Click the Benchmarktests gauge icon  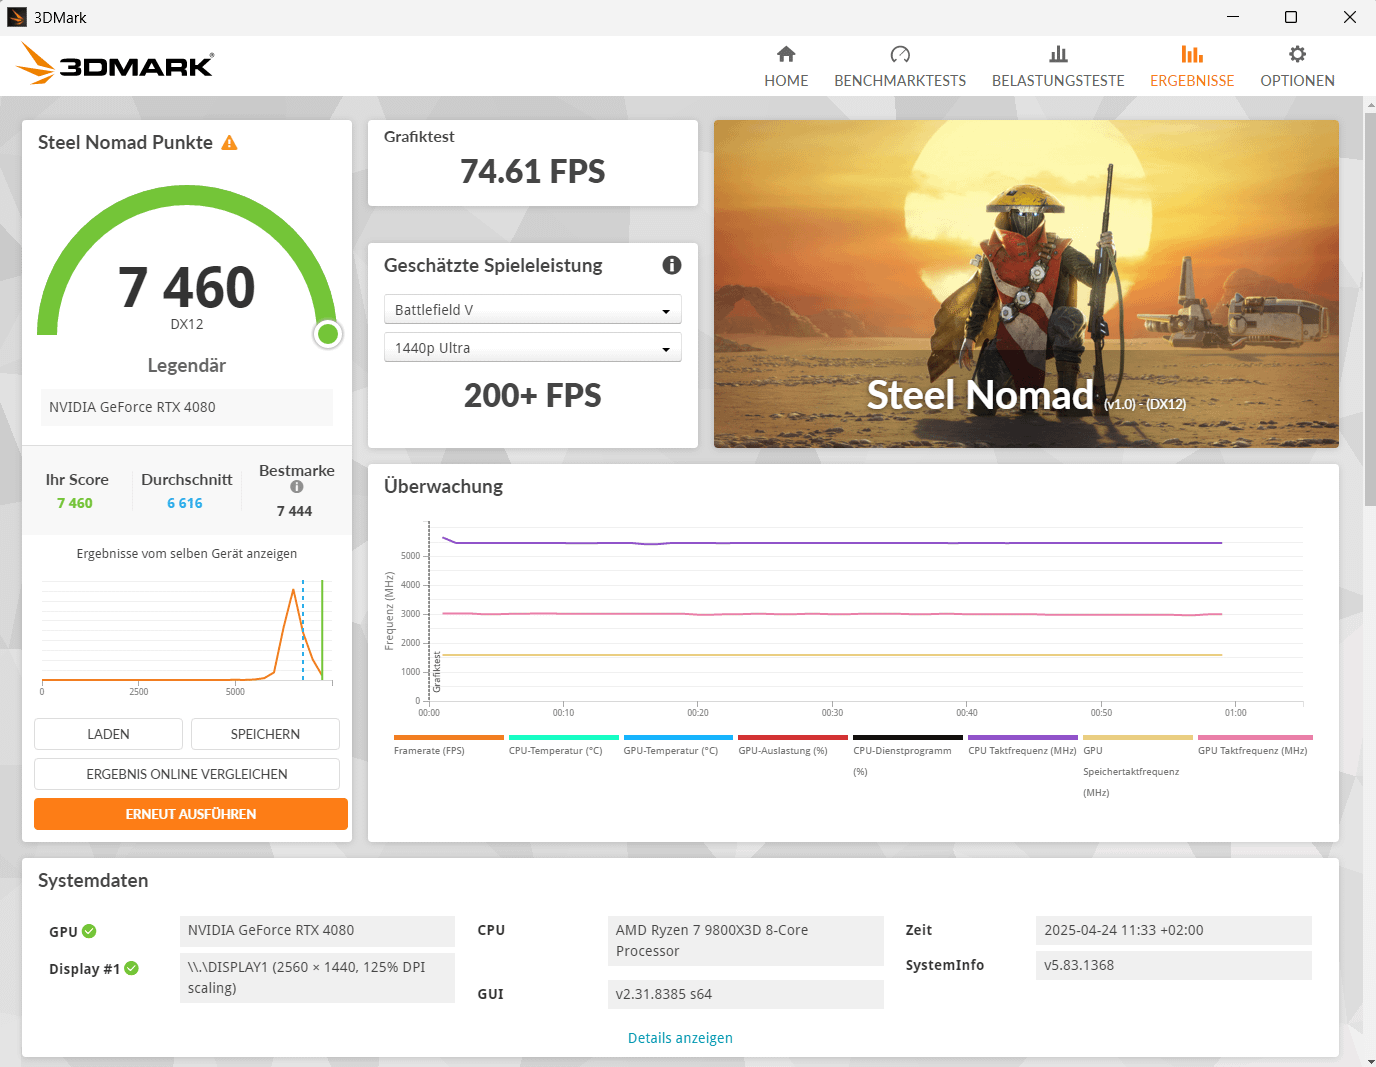point(900,54)
